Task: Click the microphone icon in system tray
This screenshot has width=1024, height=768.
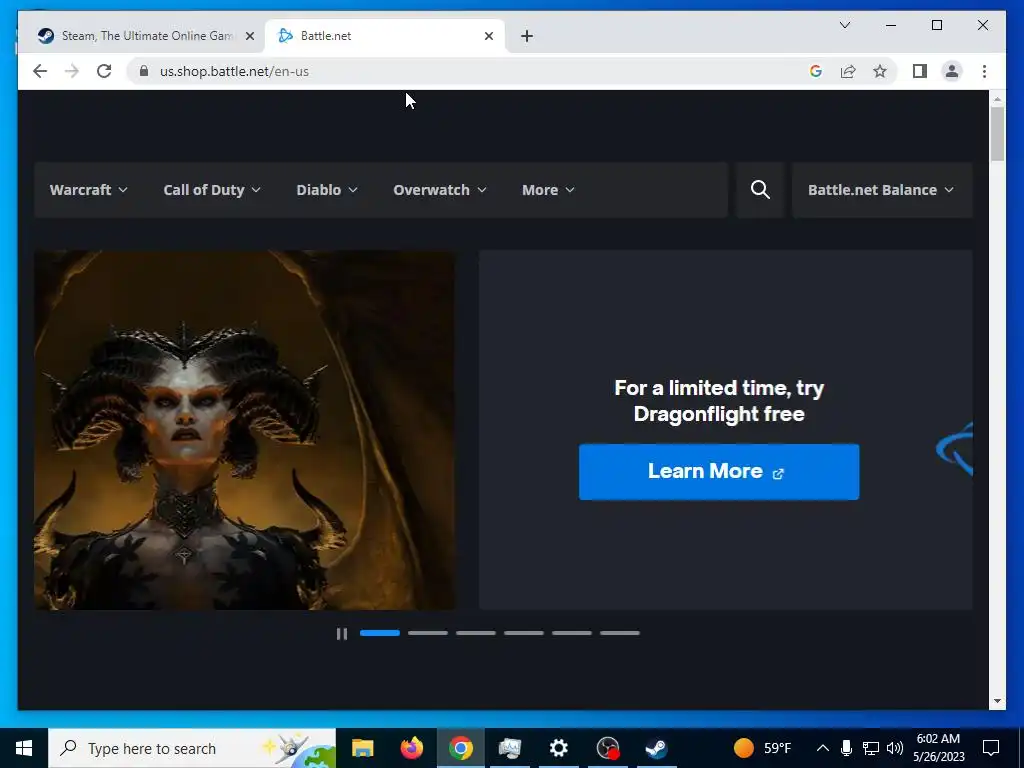Action: pos(846,748)
